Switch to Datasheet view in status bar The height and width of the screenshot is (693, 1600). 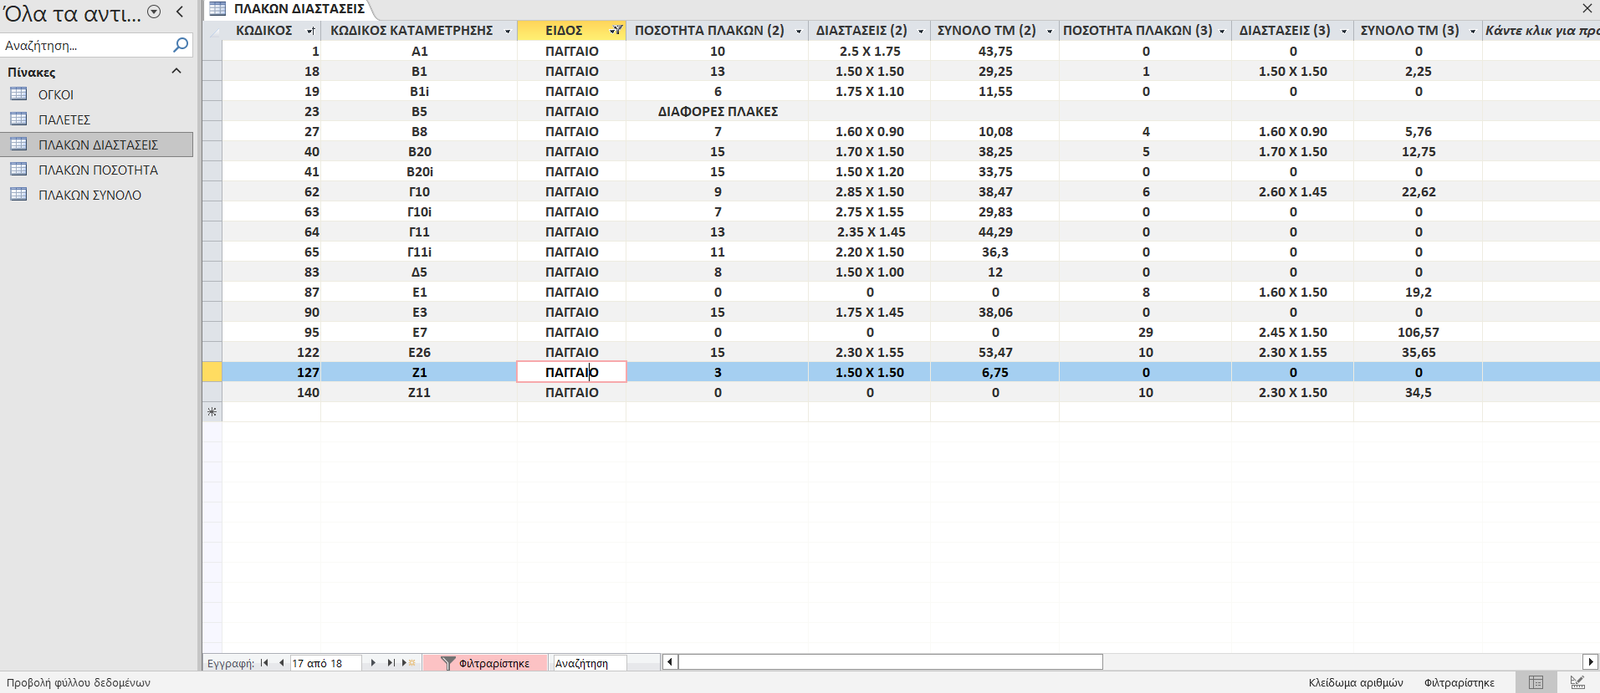(1536, 682)
